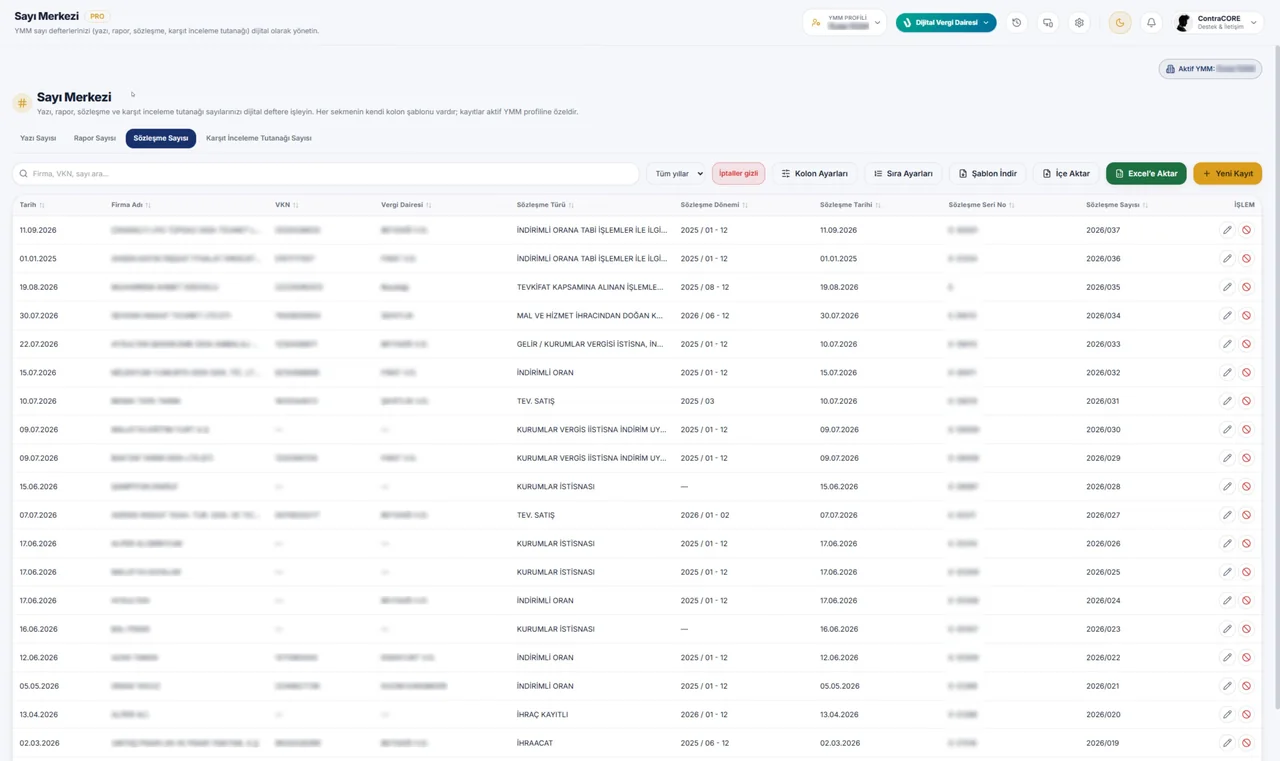Click the Aktif YMM badge
Image resolution: width=1280 pixels, height=761 pixels.
tap(1210, 69)
